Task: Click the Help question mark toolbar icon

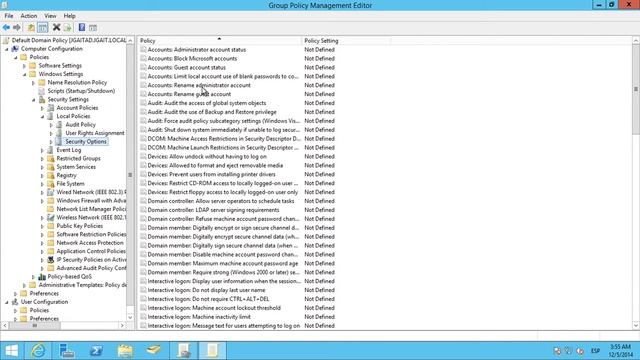Action: coord(82,27)
